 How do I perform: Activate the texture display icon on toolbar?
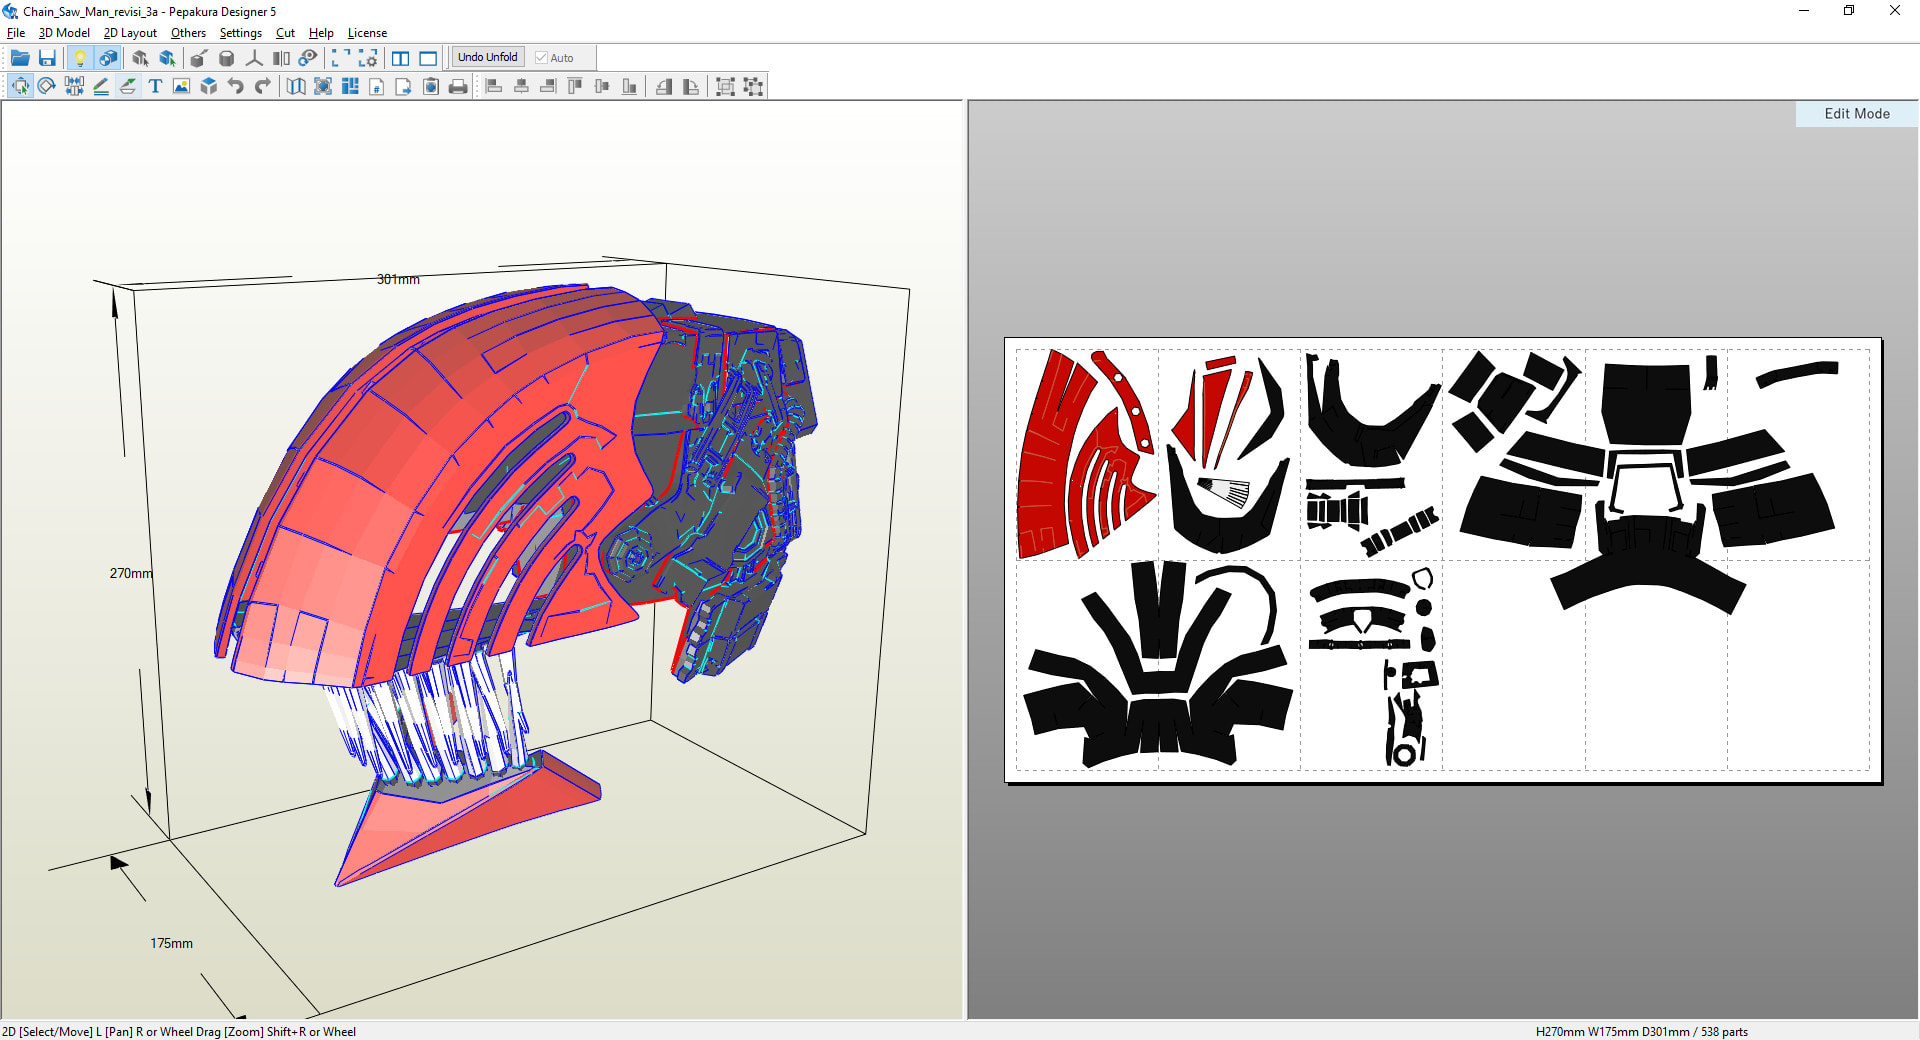tap(107, 57)
